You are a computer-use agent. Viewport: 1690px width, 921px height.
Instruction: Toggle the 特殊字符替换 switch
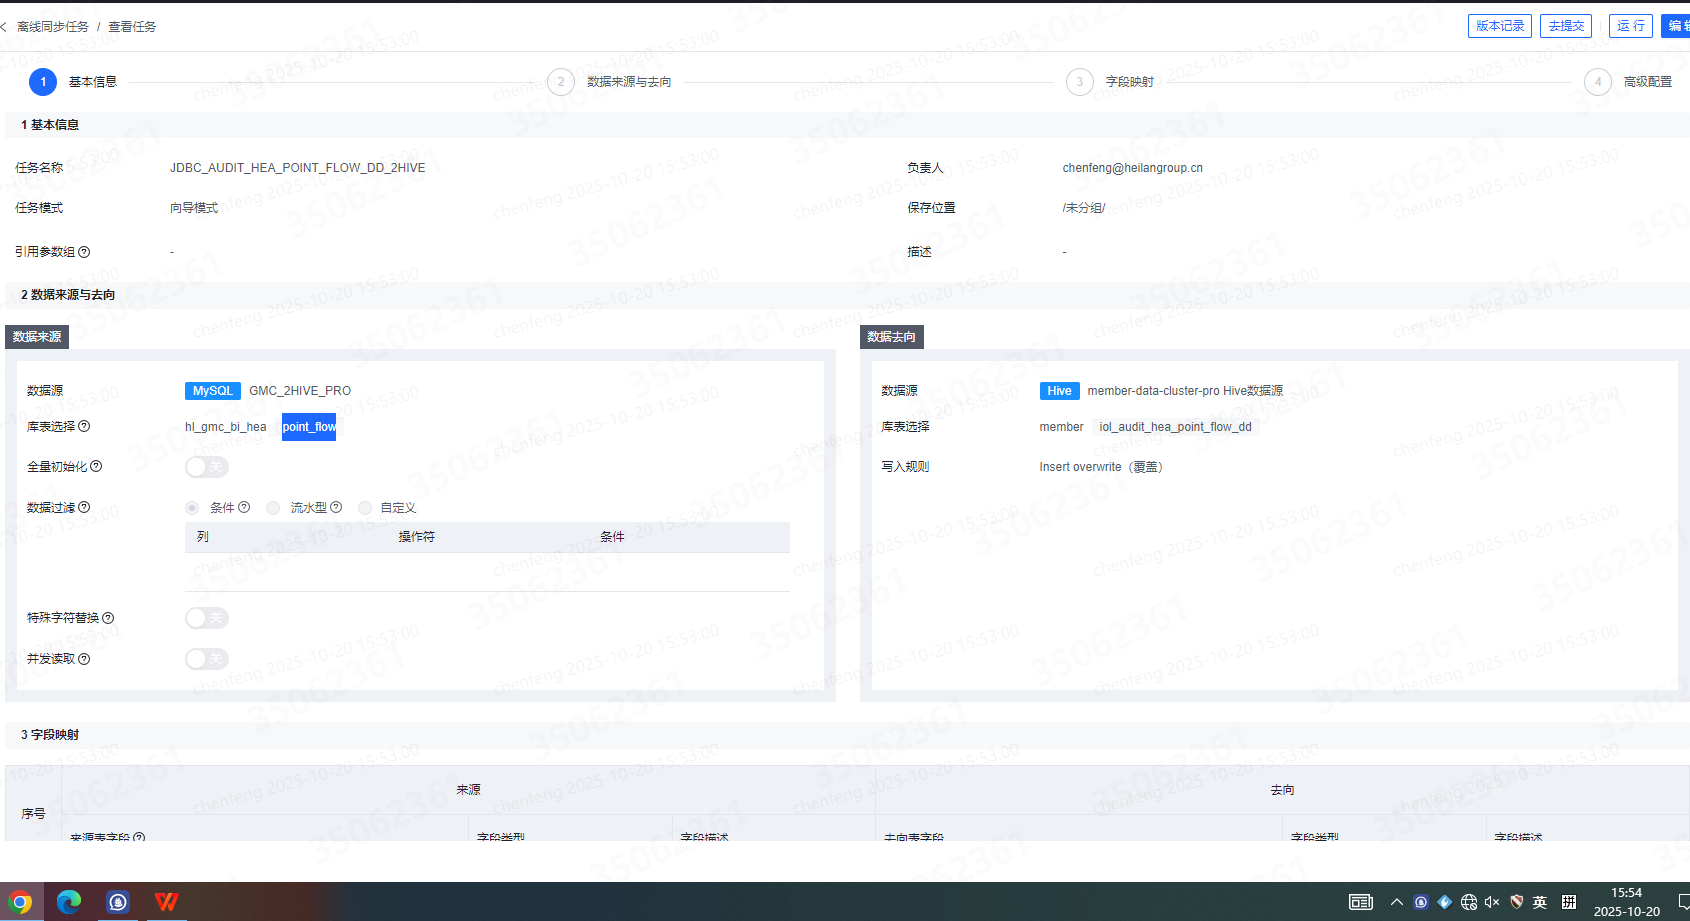(207, 618)
